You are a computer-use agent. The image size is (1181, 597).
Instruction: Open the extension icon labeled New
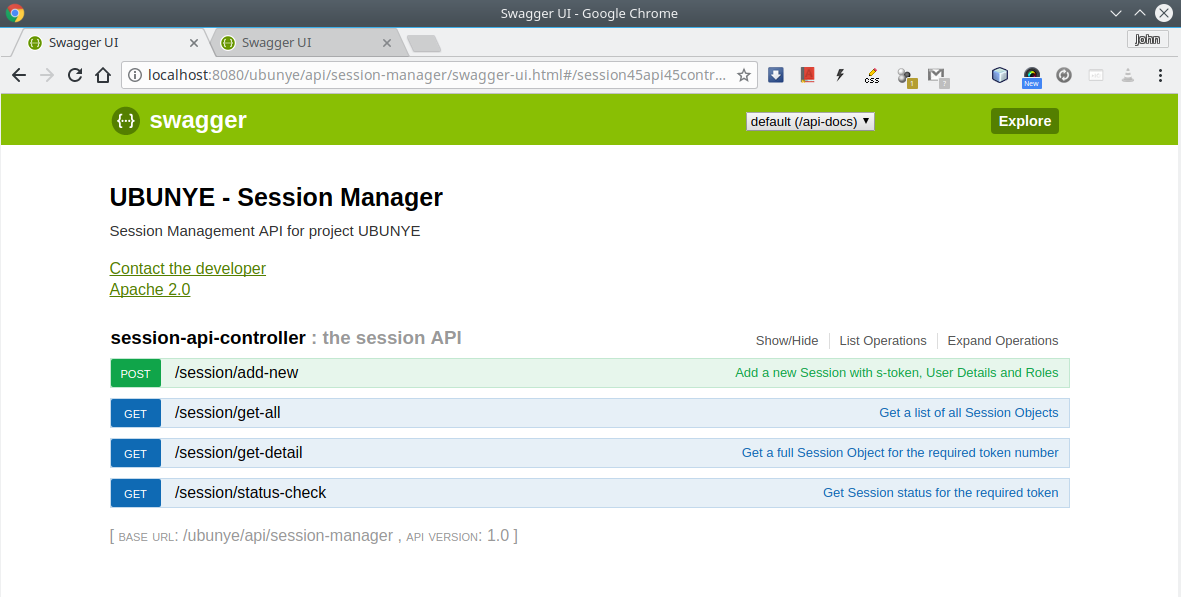coord(1031,75)
